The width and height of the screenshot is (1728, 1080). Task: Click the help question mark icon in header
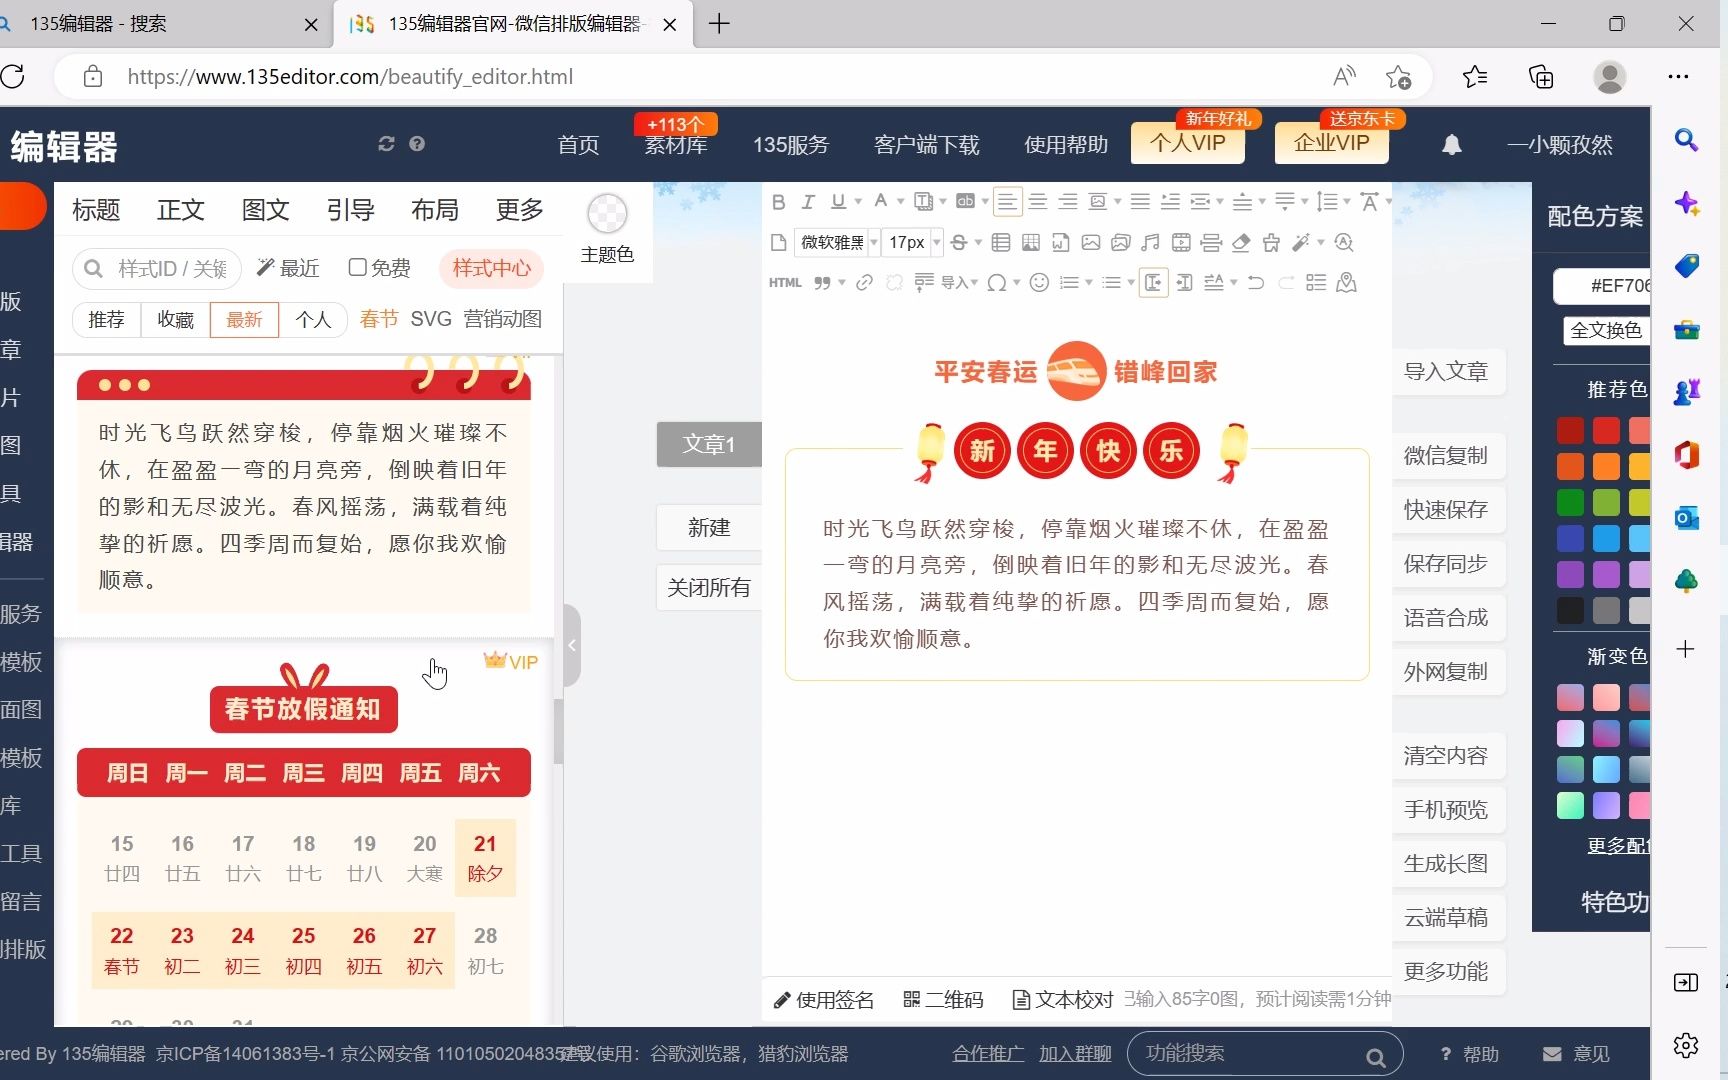[x=417, y=144]
